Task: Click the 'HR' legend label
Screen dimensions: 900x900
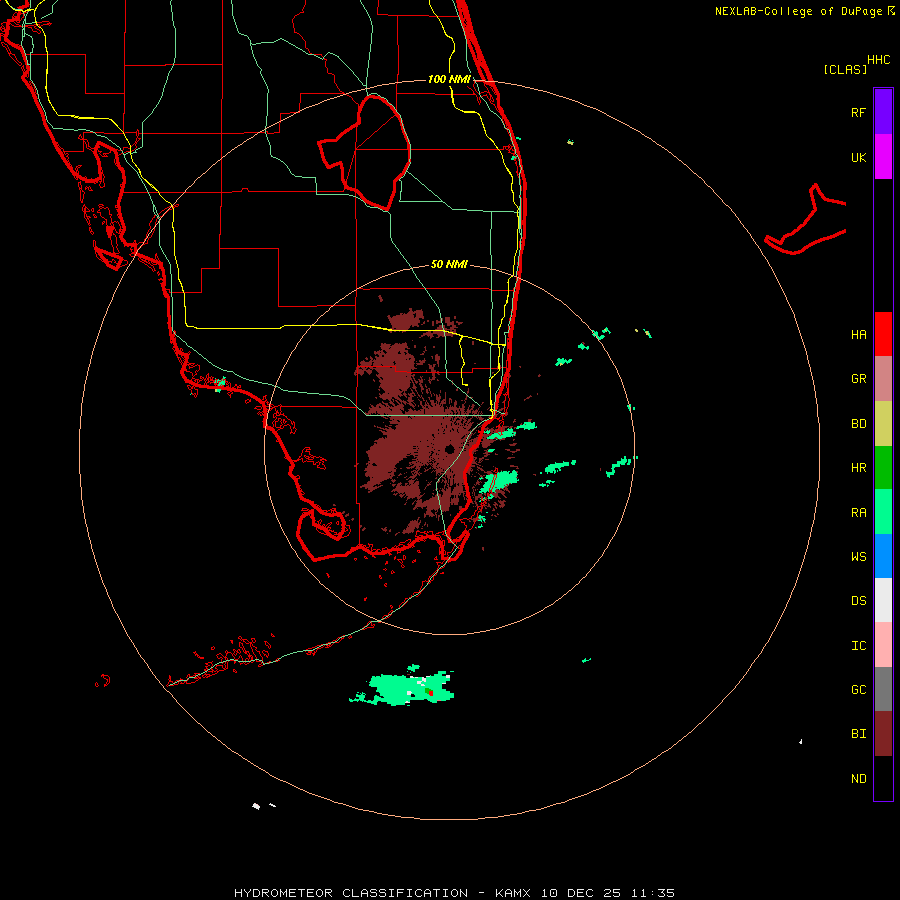Action: 858,468
